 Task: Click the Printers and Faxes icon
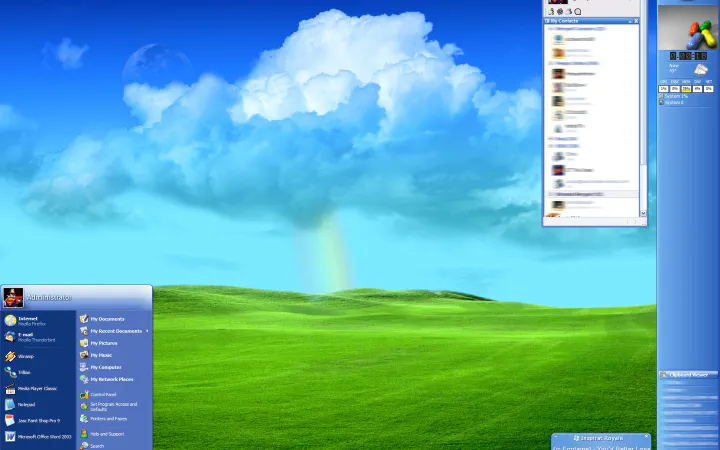[84, 418]
